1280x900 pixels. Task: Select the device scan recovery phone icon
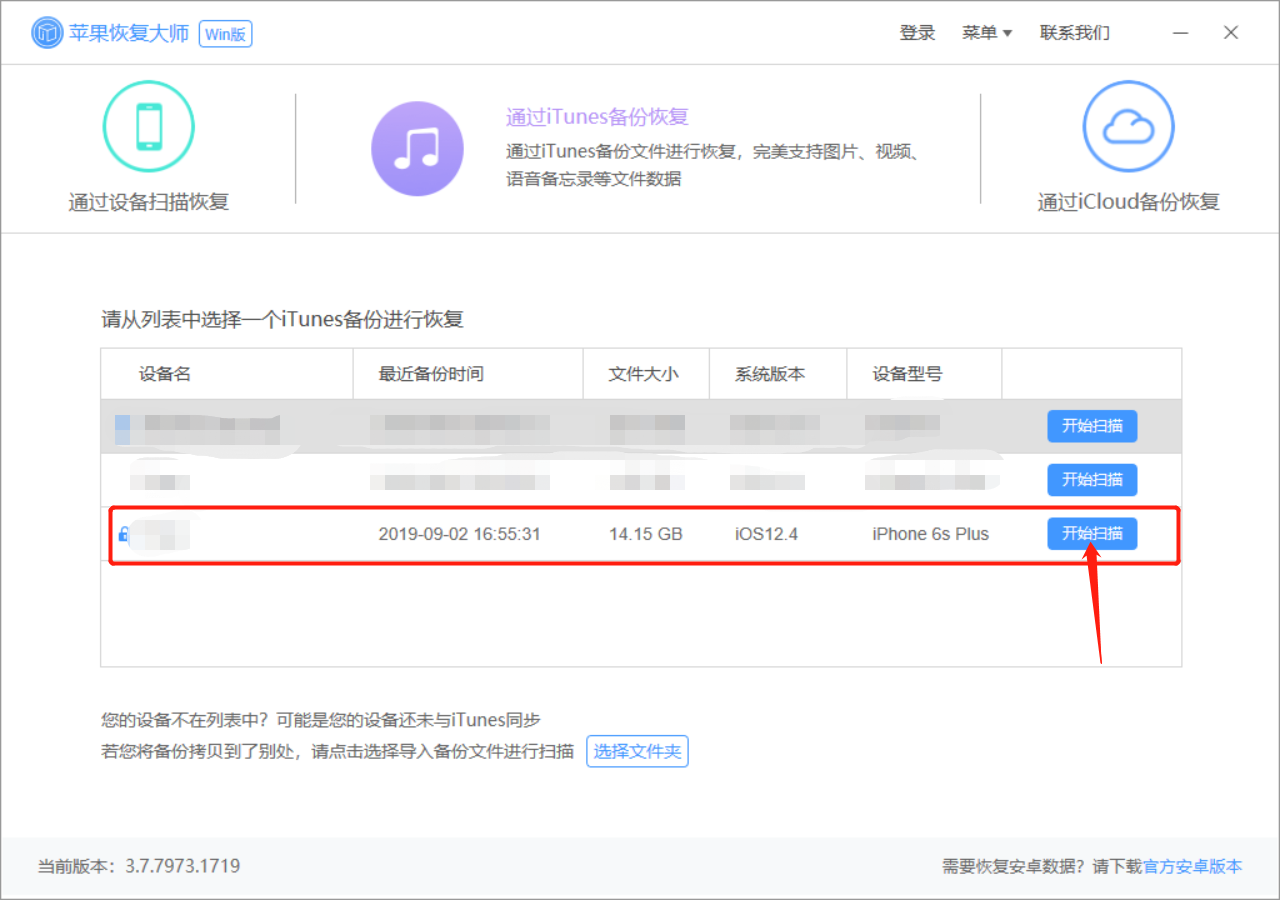click(148, 127)
